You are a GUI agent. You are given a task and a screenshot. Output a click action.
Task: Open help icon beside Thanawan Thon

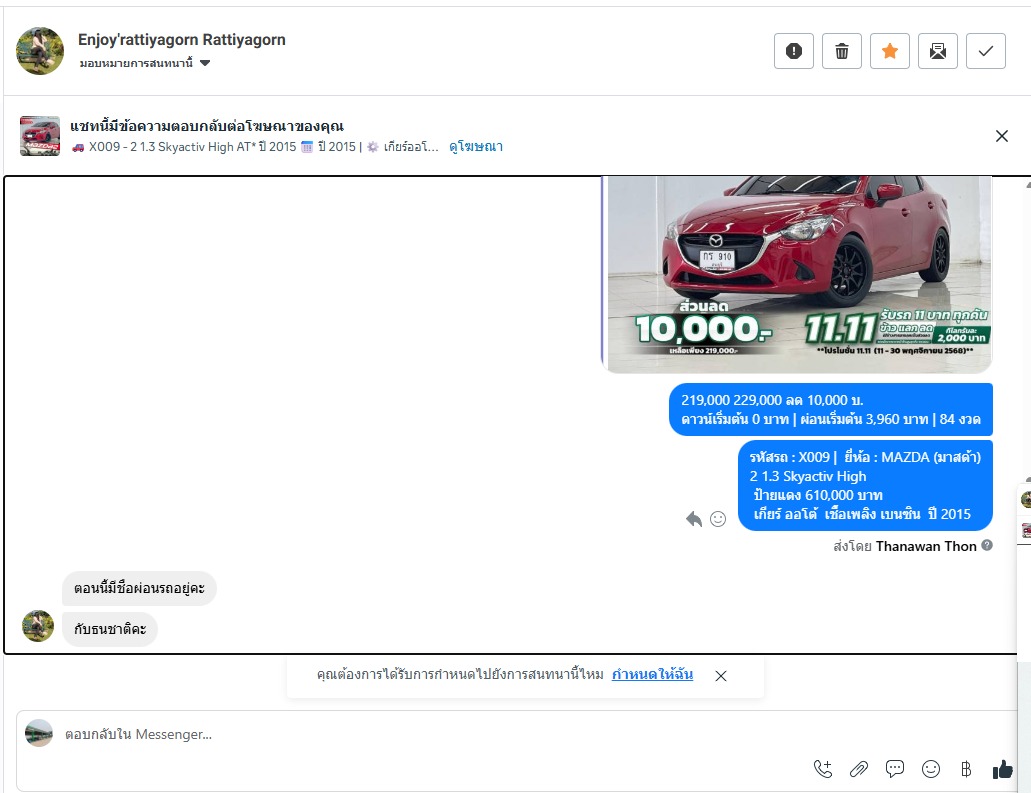point(987,545)
